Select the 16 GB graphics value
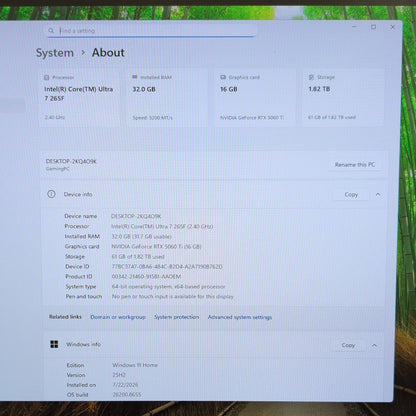 [x=229, y=89]
